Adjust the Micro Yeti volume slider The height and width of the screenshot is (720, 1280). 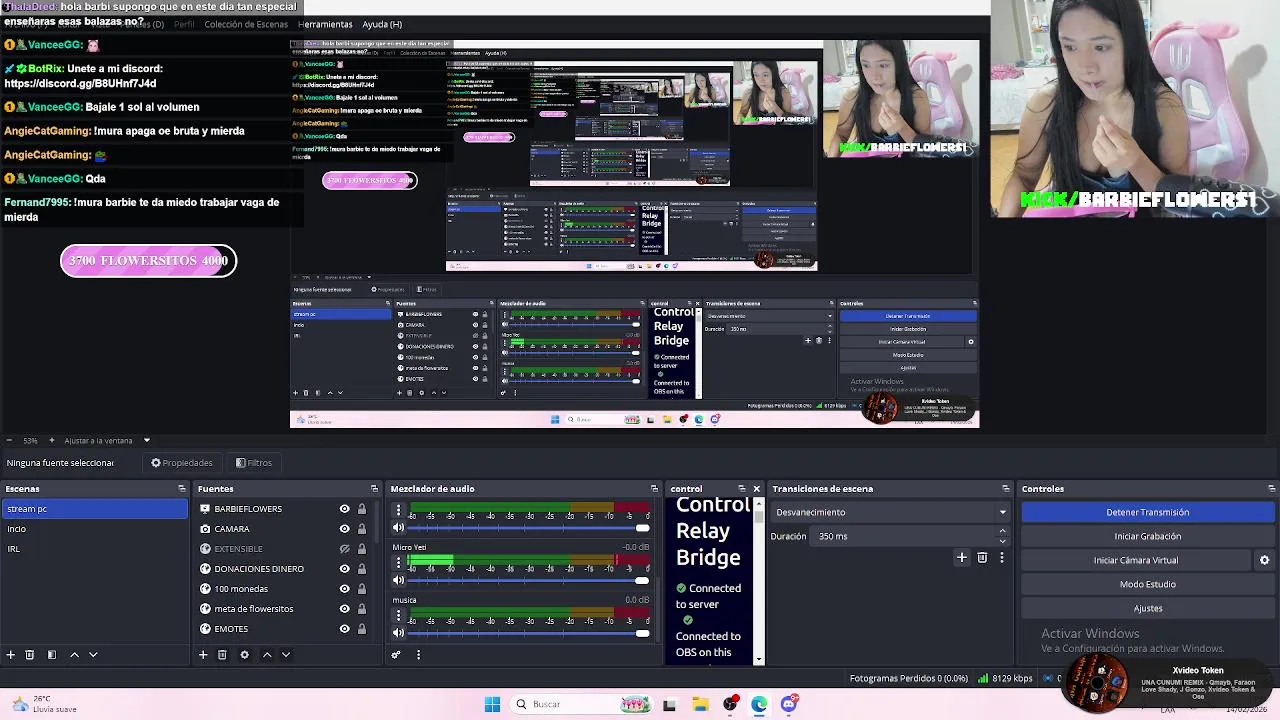click(530, 580)
